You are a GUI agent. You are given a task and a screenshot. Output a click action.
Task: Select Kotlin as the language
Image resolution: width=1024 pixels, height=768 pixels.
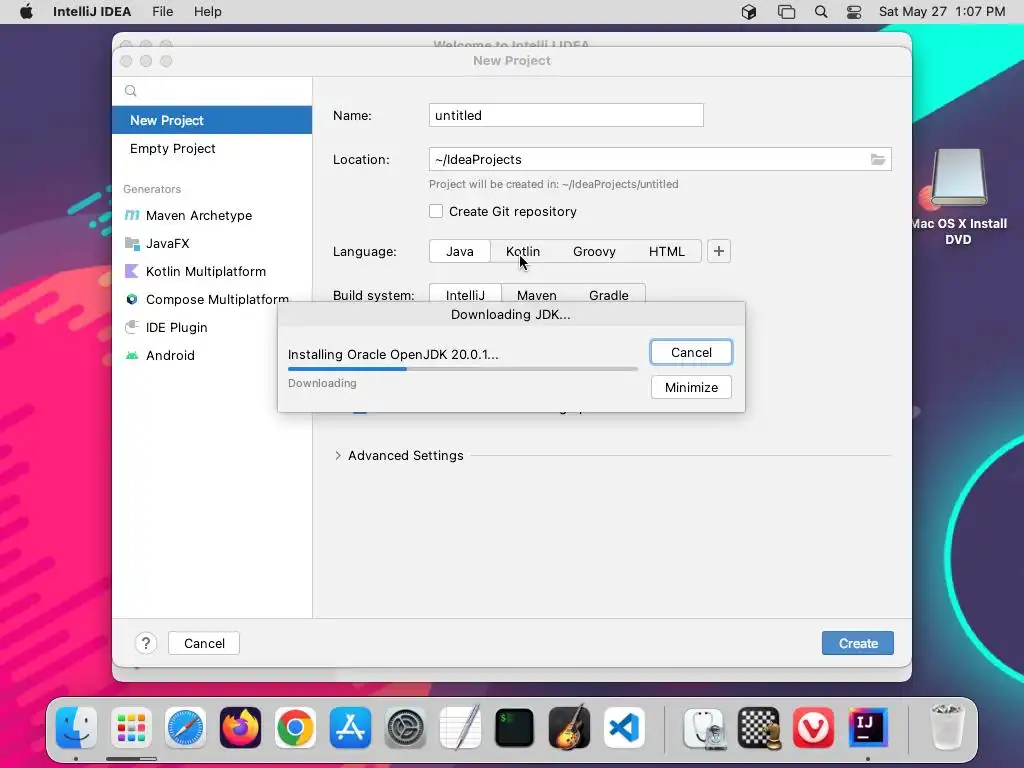[x=523, y=251]
